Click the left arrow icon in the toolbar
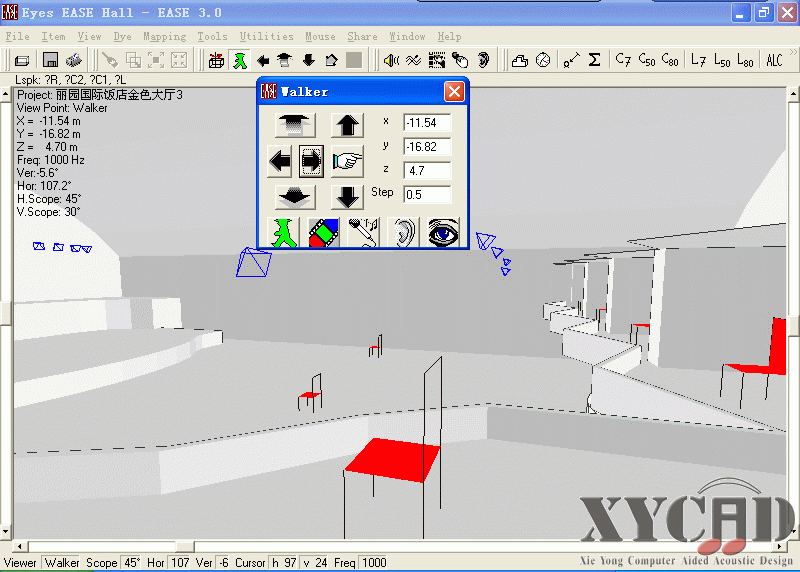 pos(263,61)
